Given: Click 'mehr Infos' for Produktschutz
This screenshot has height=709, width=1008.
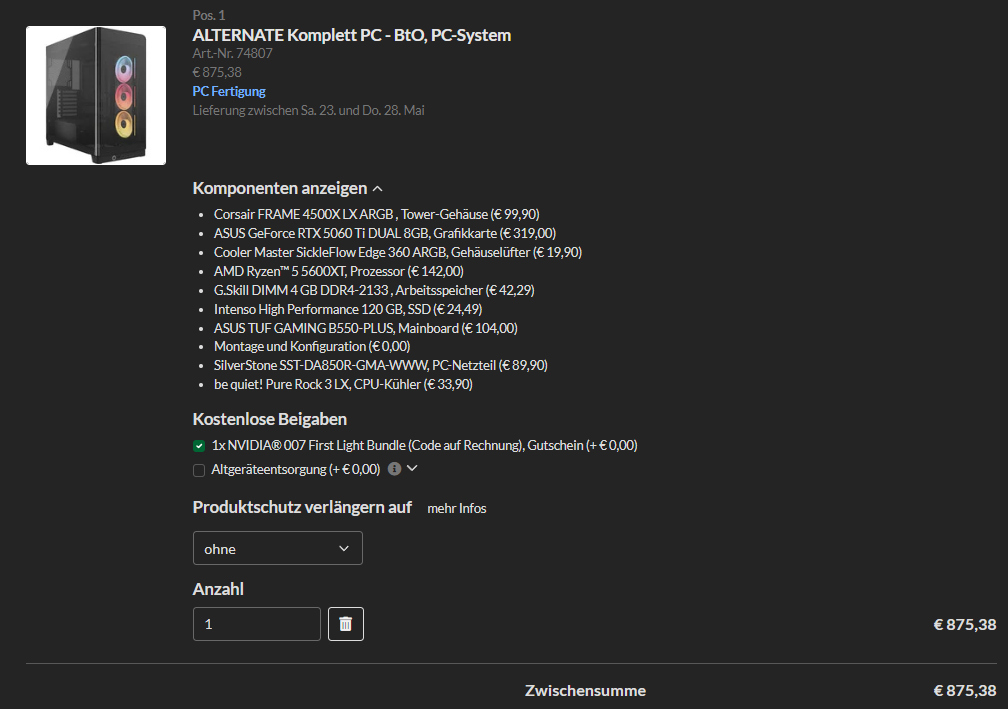Looking at the screenshot, I should pyautogui.click(x=456, y=508).
